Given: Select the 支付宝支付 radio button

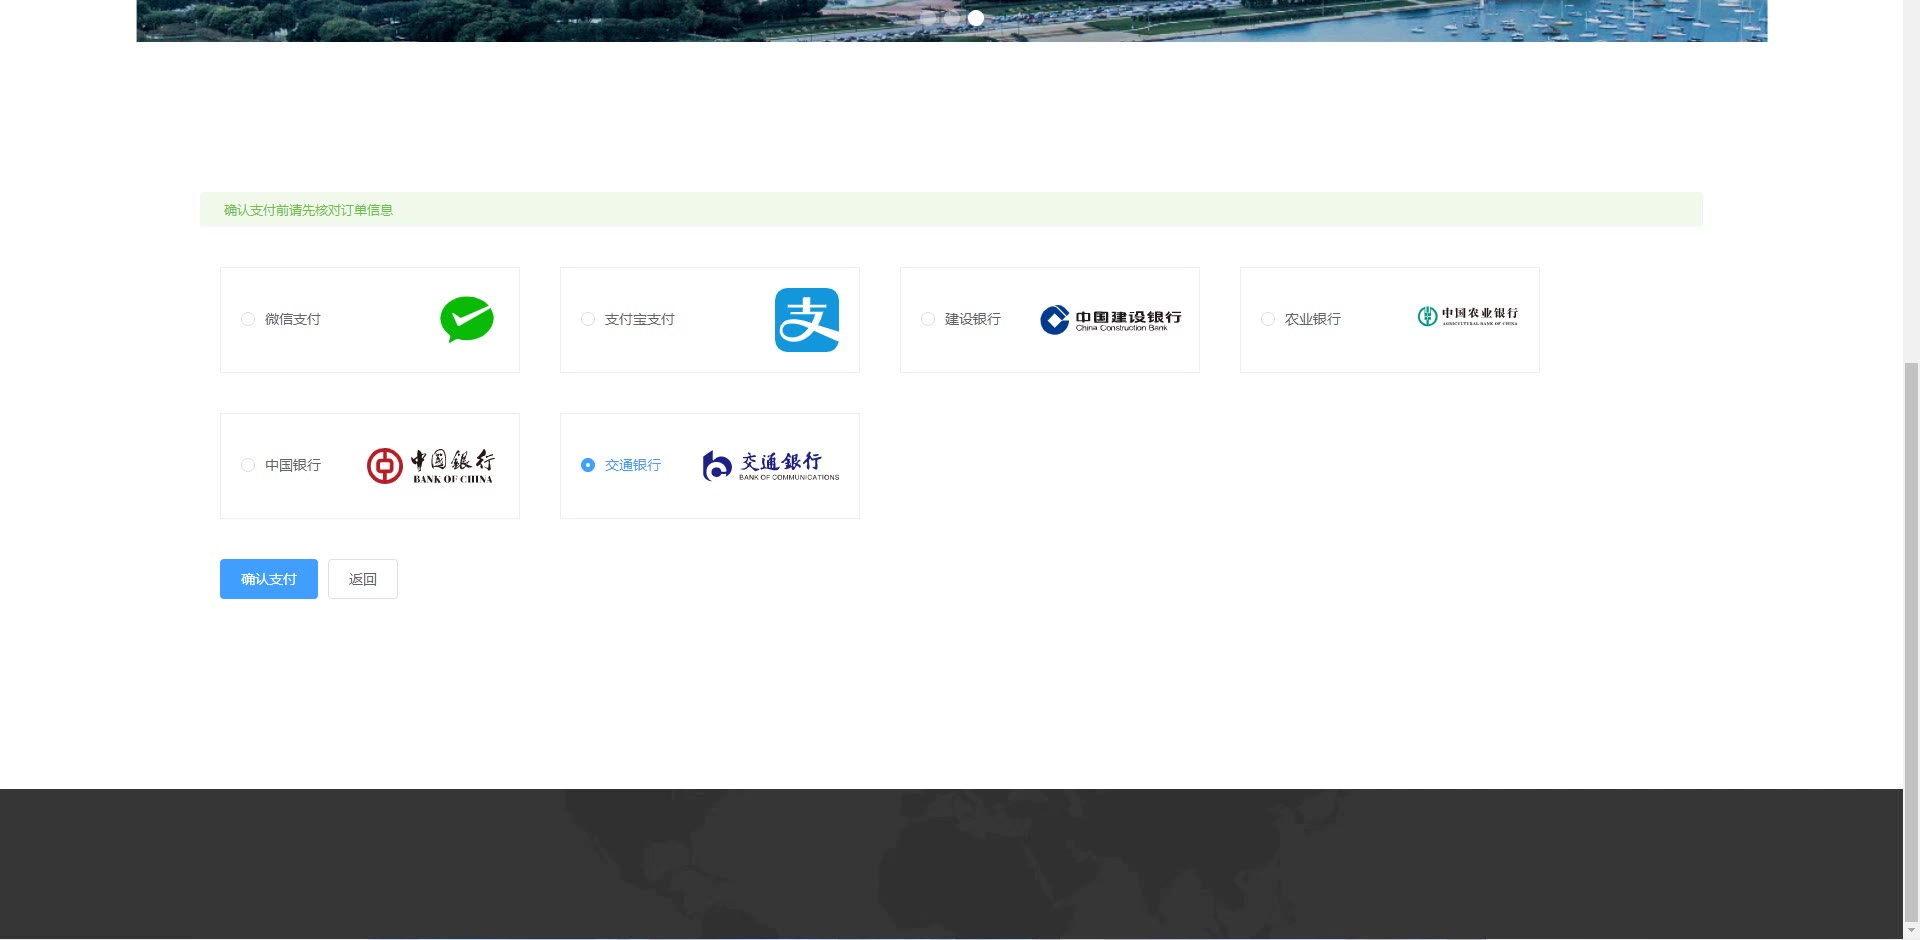Looking at the screenshot, I should (x=588, y=319).
